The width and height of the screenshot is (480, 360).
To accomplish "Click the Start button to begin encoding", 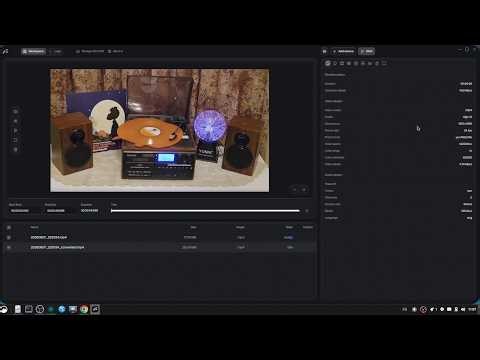I will 367,51.
